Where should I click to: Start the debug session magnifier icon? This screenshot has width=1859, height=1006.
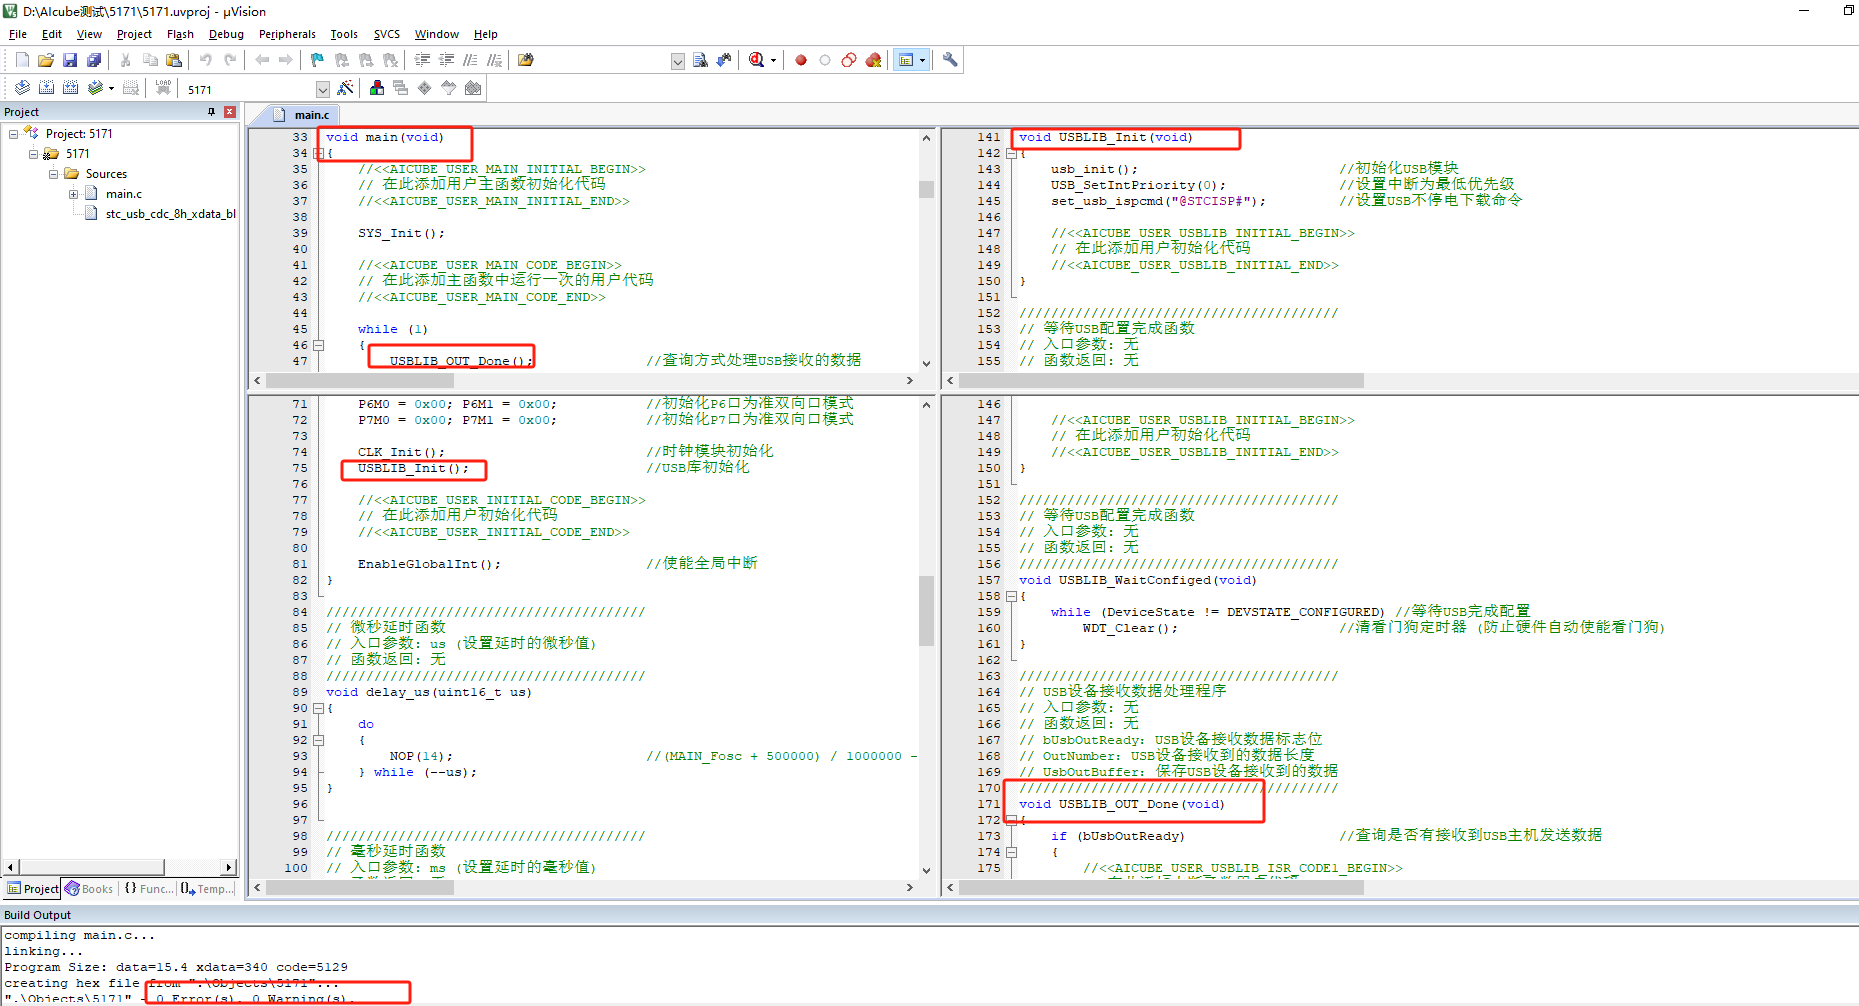coord(756,60)
